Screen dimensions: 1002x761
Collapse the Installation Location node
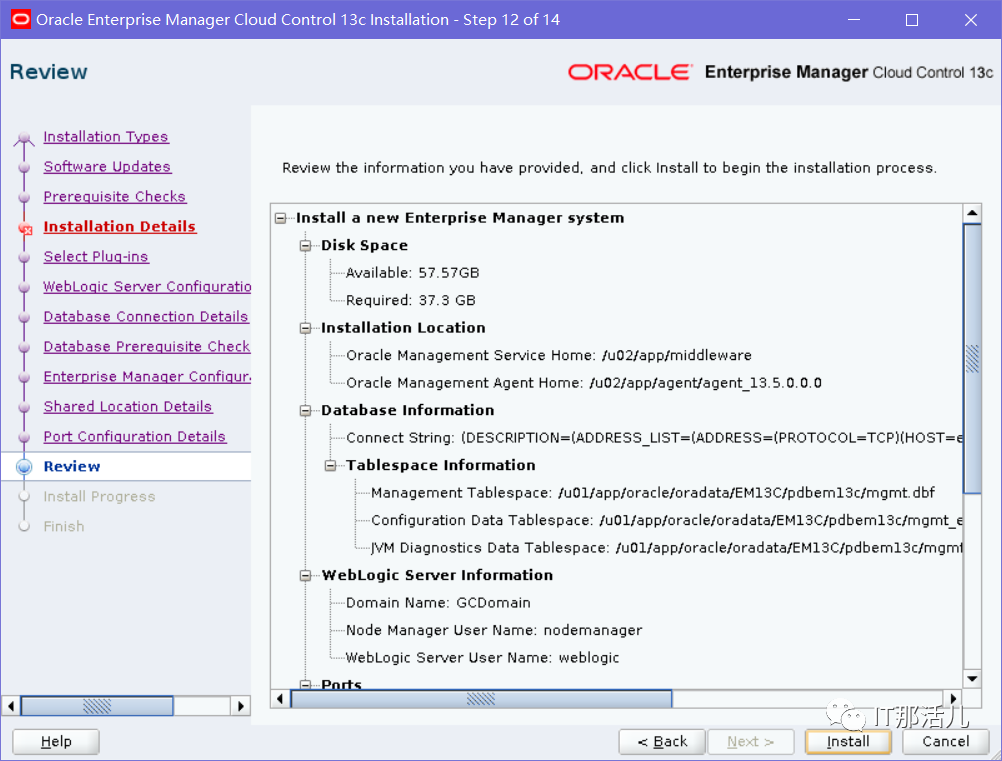(x=305, y=328)
